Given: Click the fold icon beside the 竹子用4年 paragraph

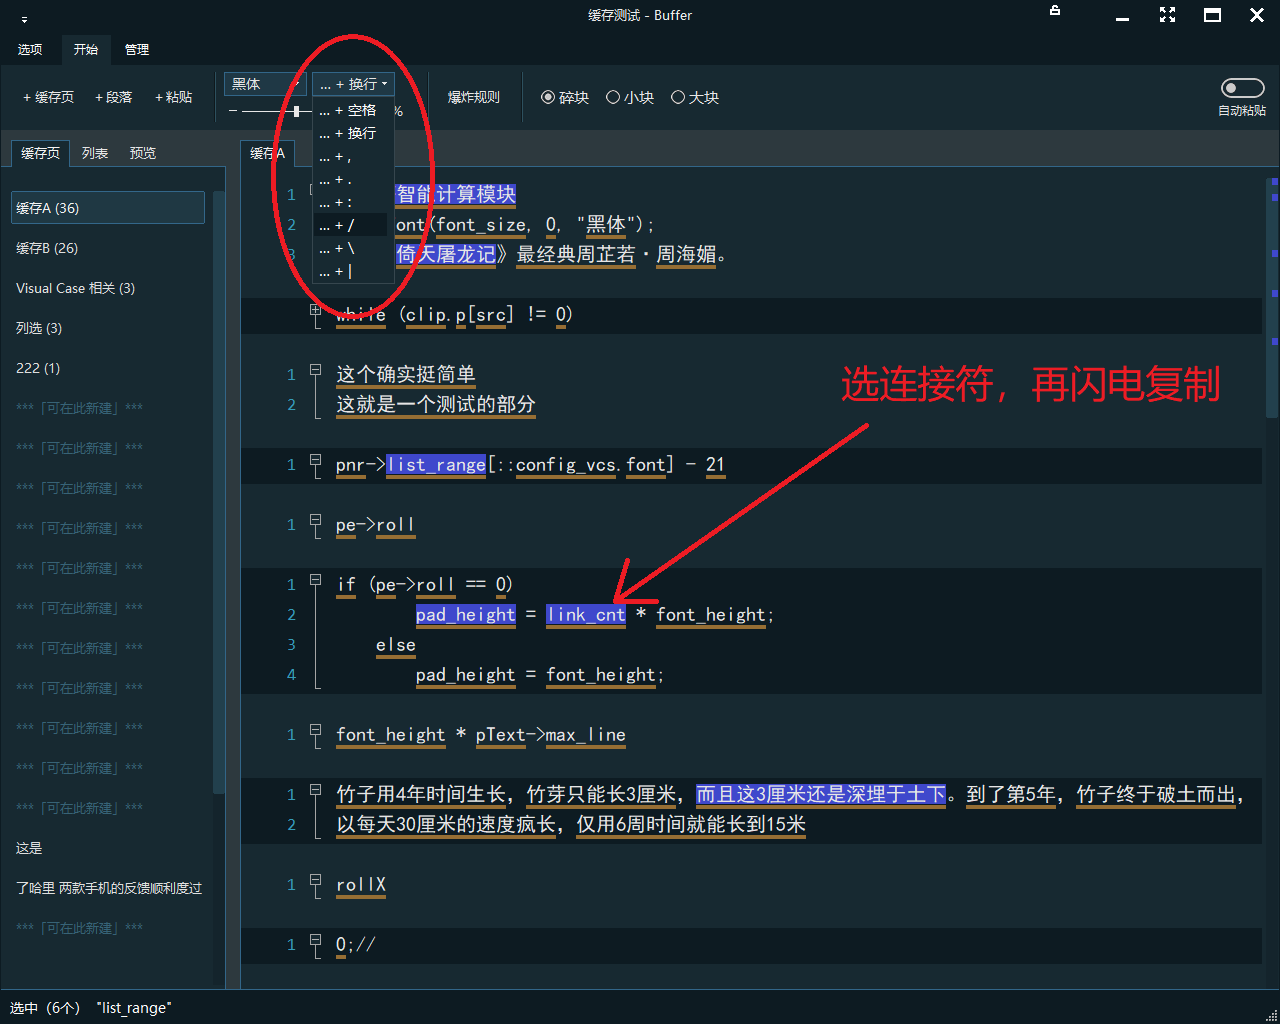Looking at the screenshot, I should pyautogui.click(x=316, y=790).
